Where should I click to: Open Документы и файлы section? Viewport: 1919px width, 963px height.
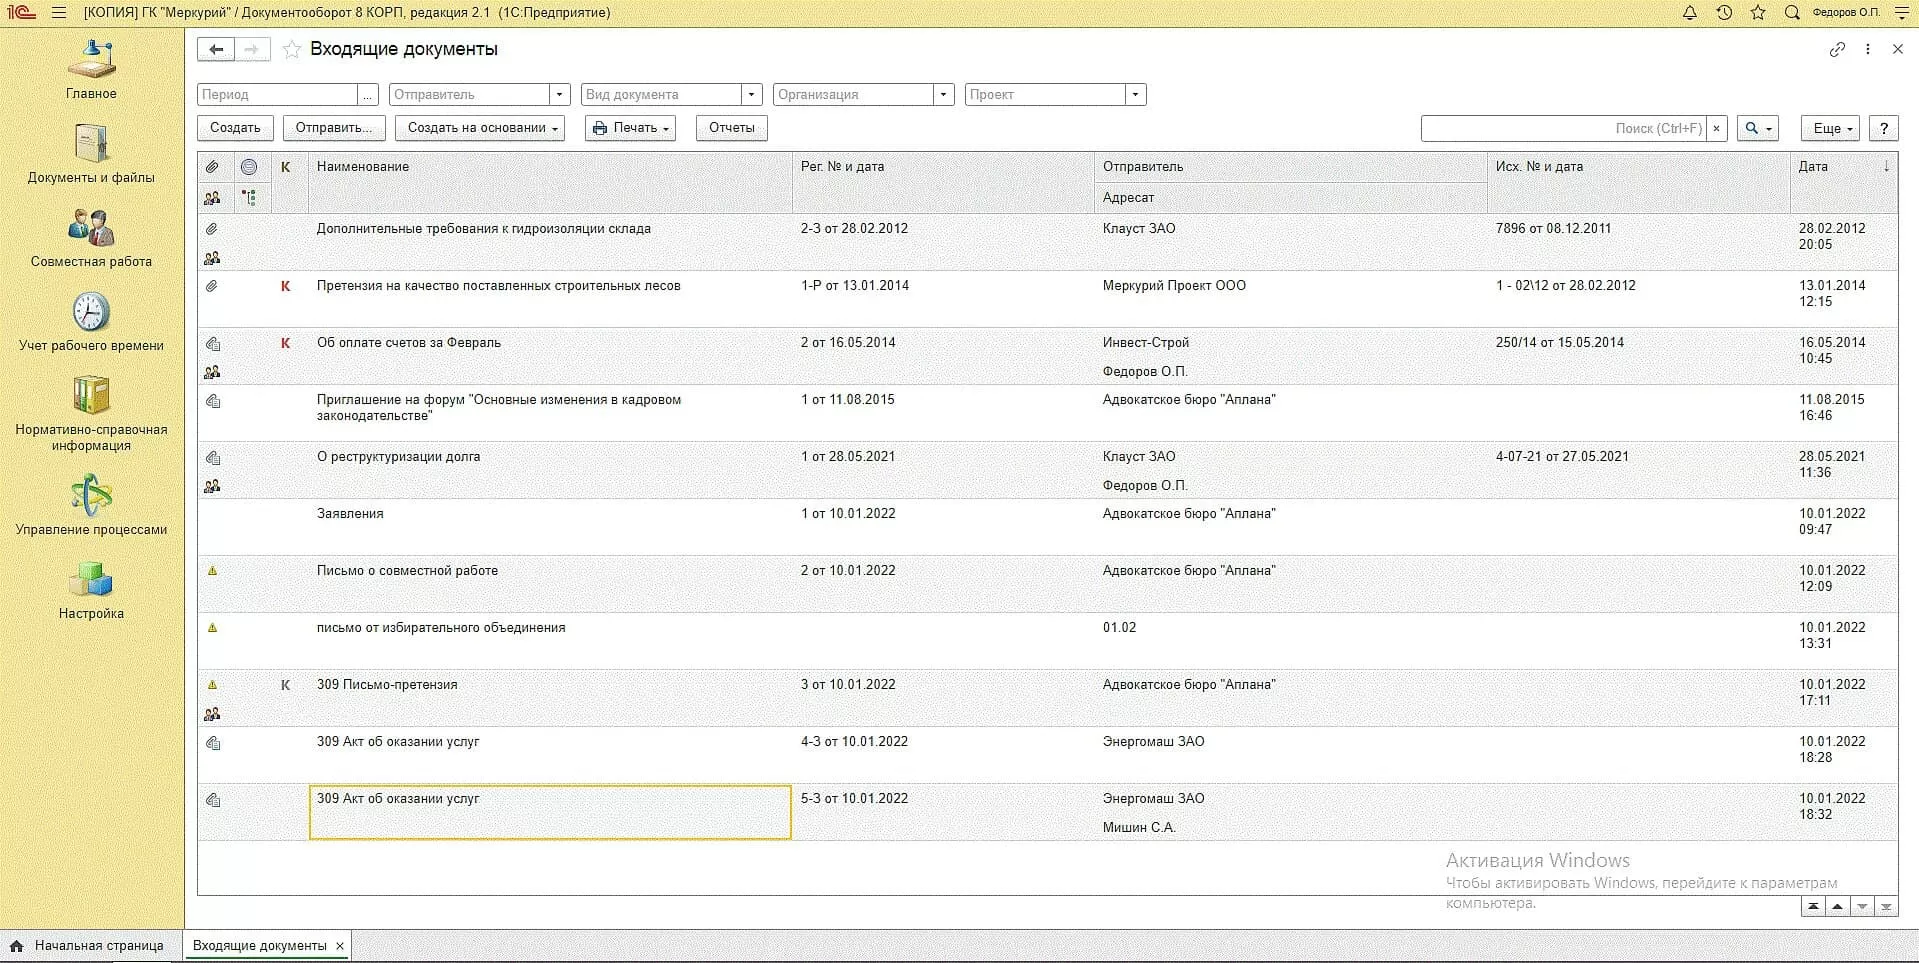coord(91,144)
